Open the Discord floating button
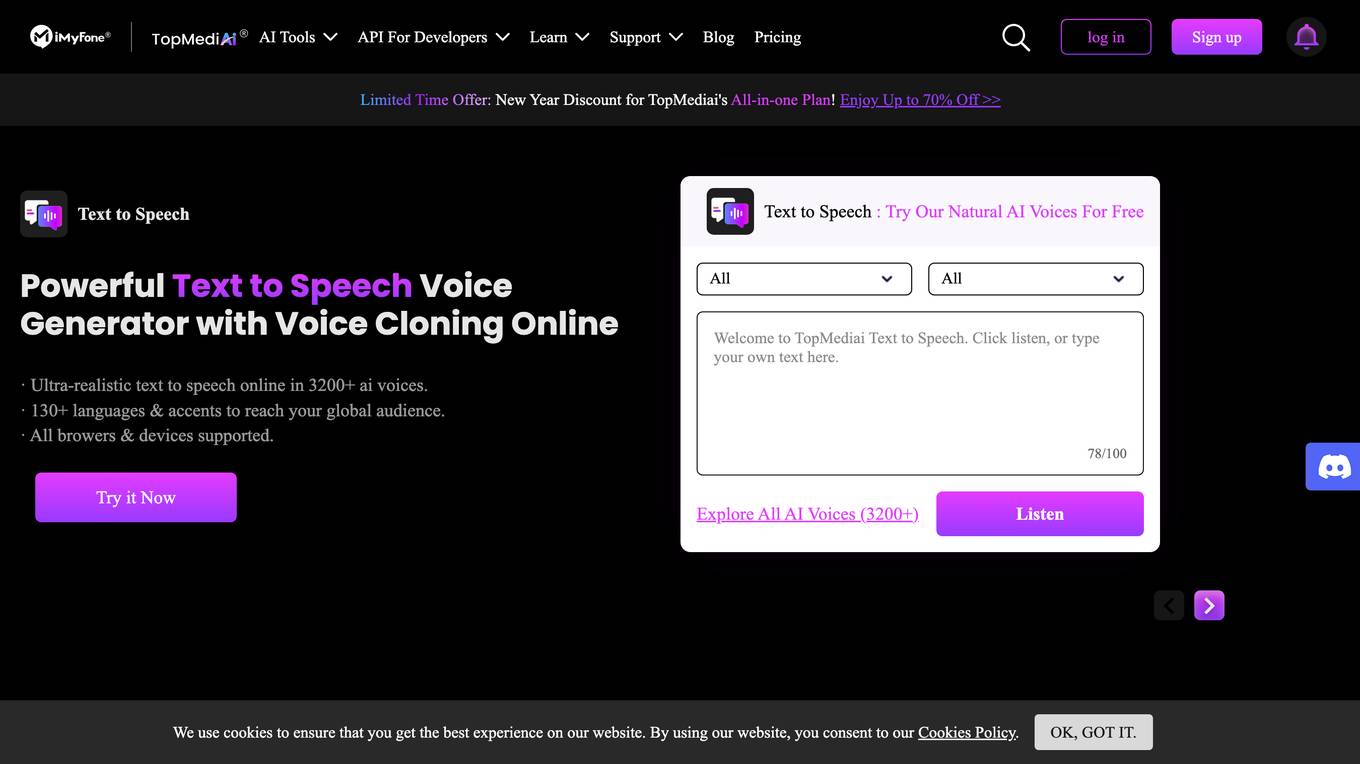 tap(1333, 466)
